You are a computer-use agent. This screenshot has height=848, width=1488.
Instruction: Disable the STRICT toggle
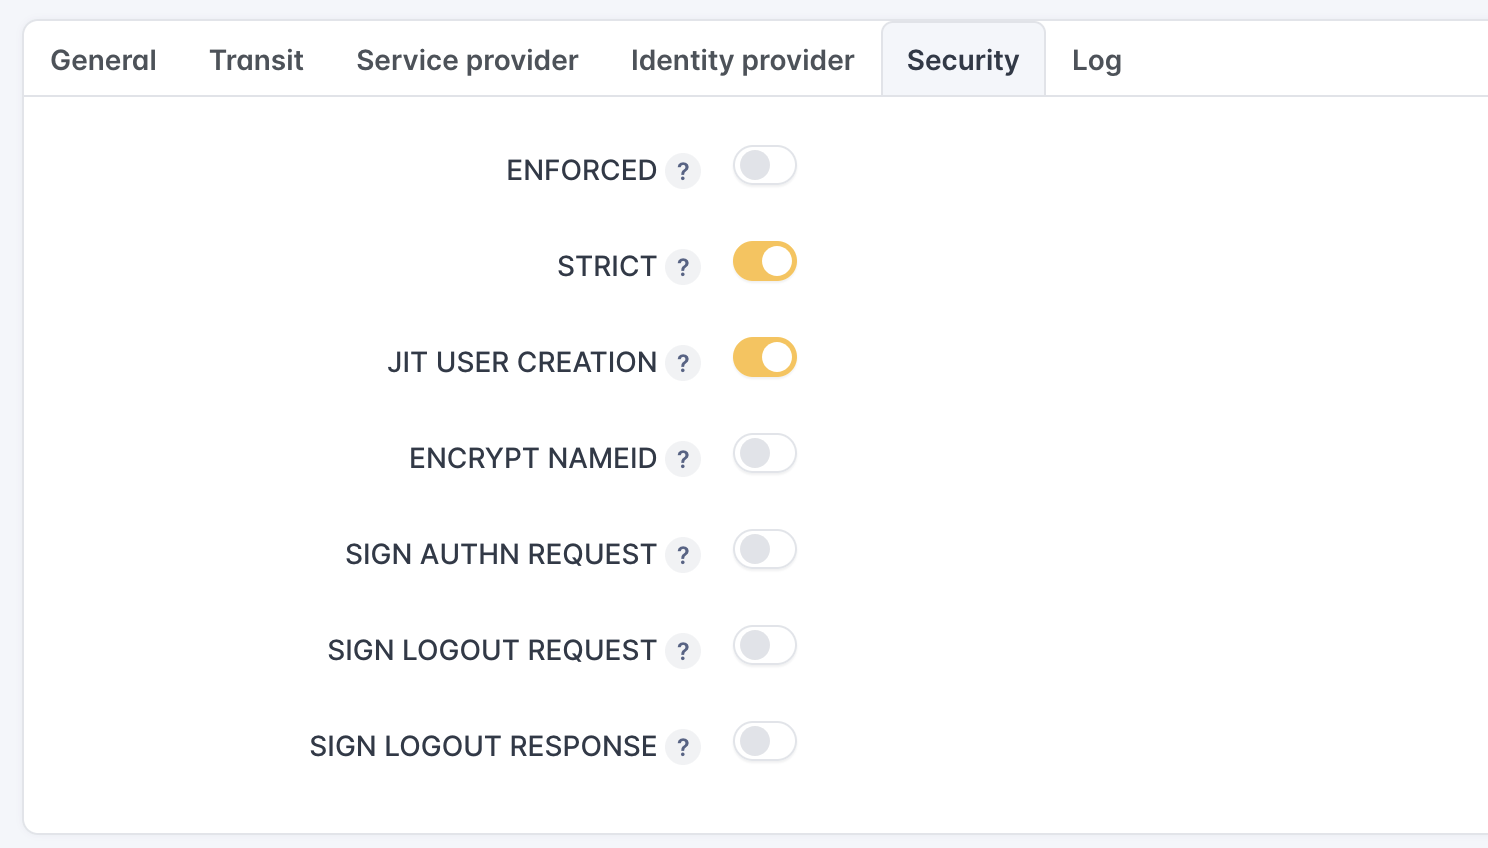click(764, 262)
